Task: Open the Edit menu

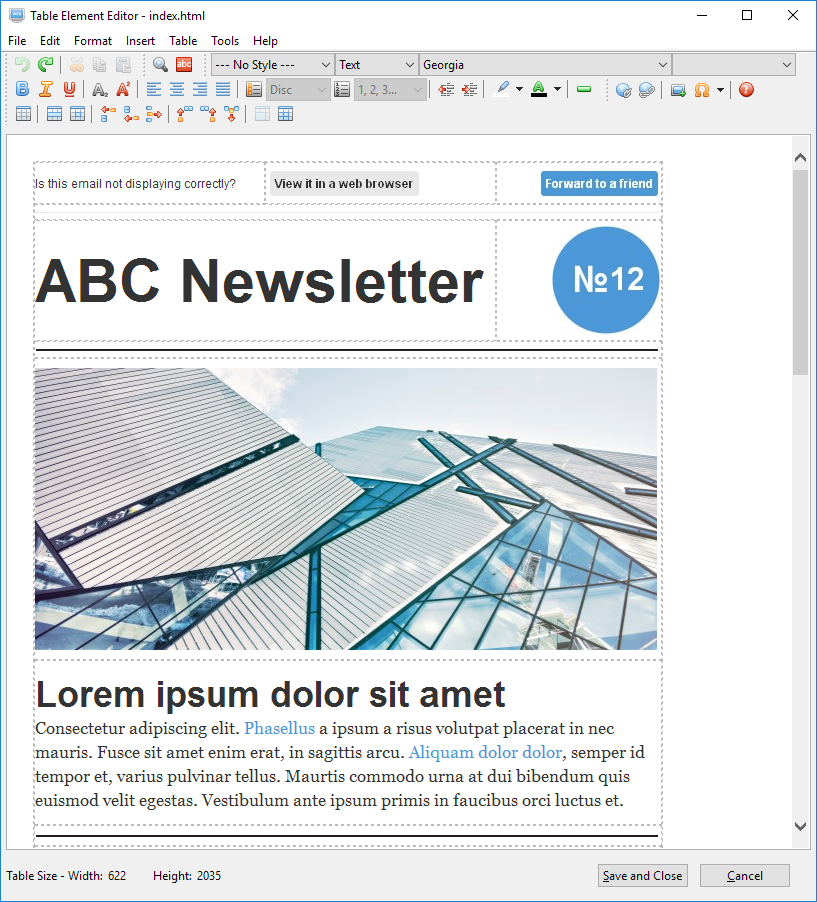Action: click(x=50, y=41)
